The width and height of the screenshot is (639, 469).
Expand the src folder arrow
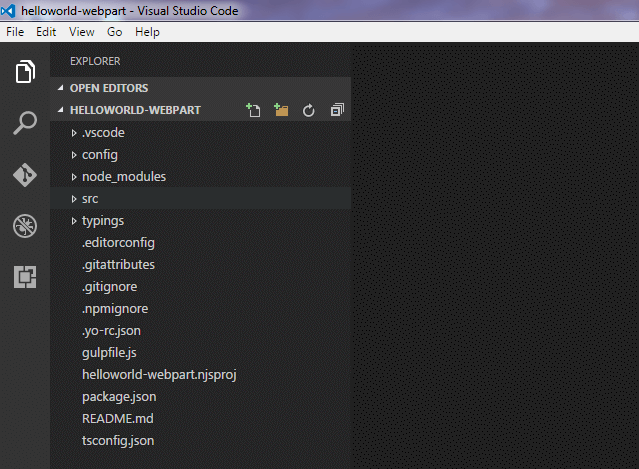(74, 199)
